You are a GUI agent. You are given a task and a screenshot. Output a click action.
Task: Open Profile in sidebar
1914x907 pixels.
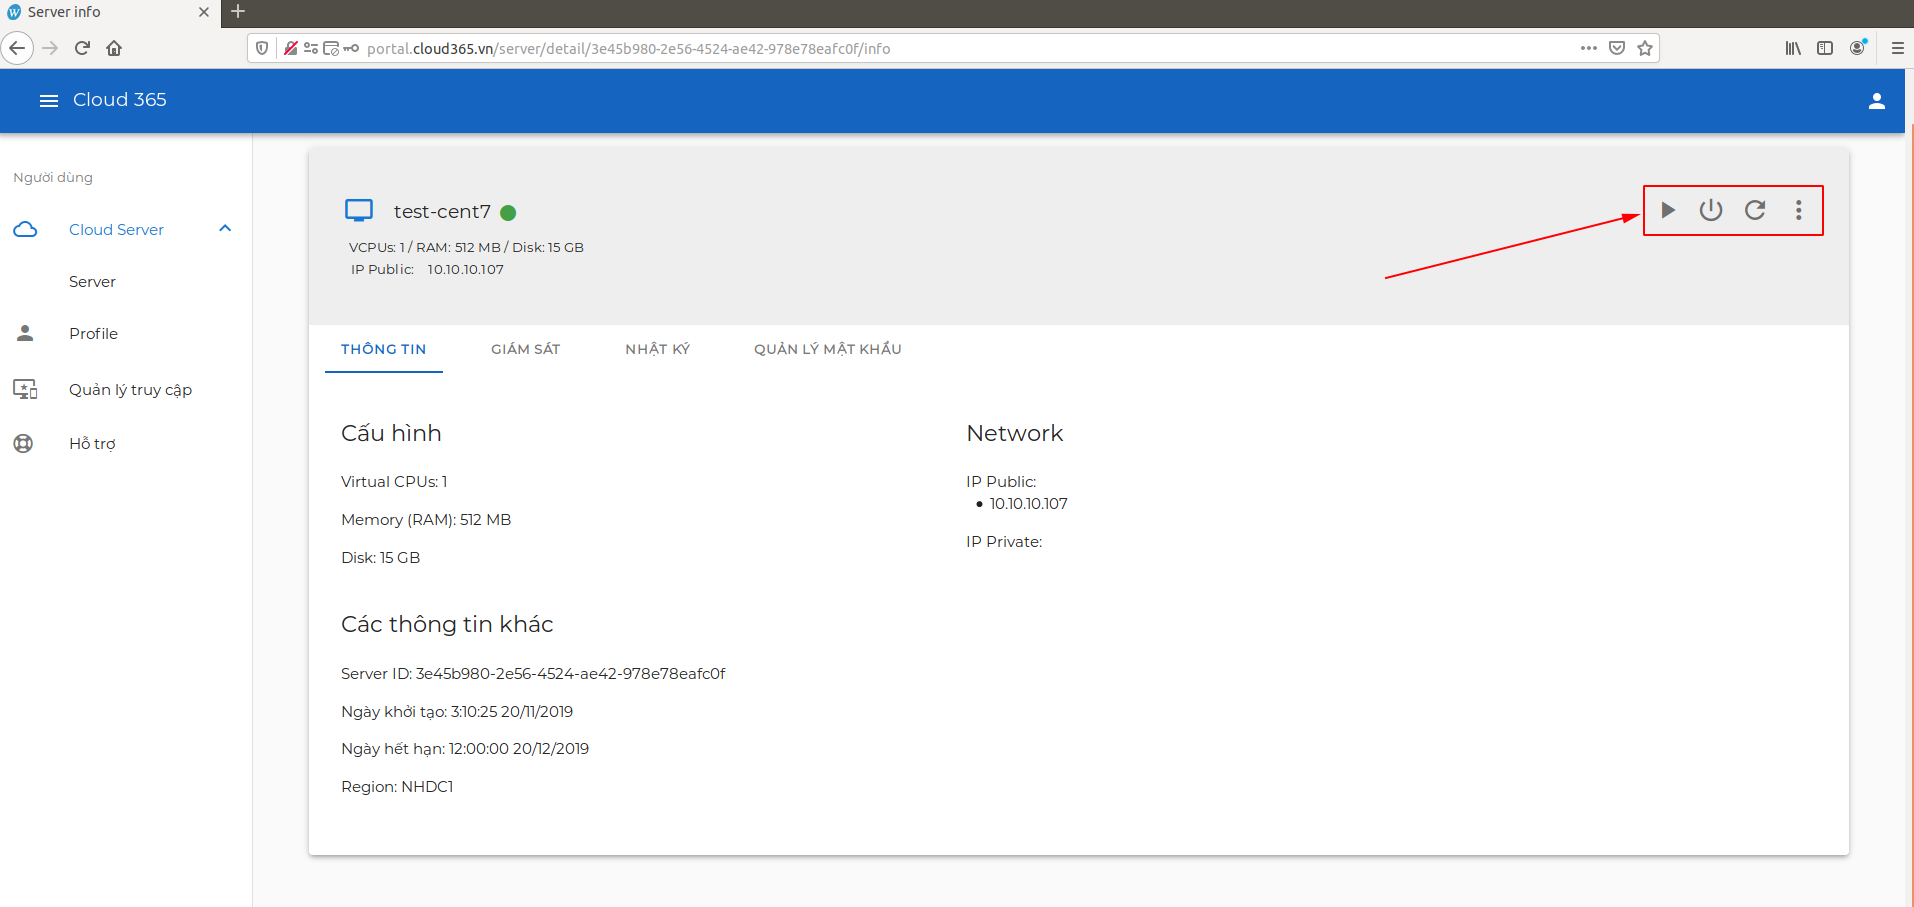[93, 334]
